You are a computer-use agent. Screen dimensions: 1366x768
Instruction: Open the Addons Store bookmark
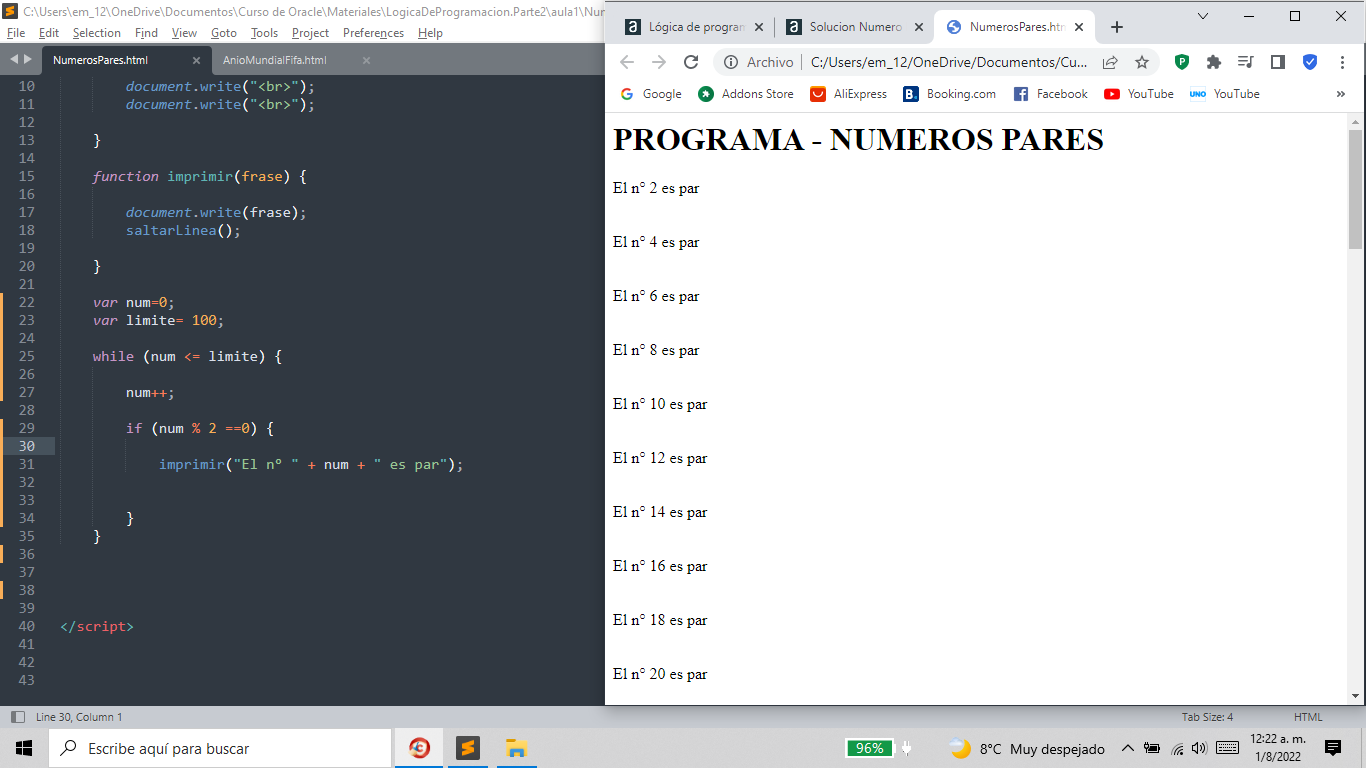(746, 94)
